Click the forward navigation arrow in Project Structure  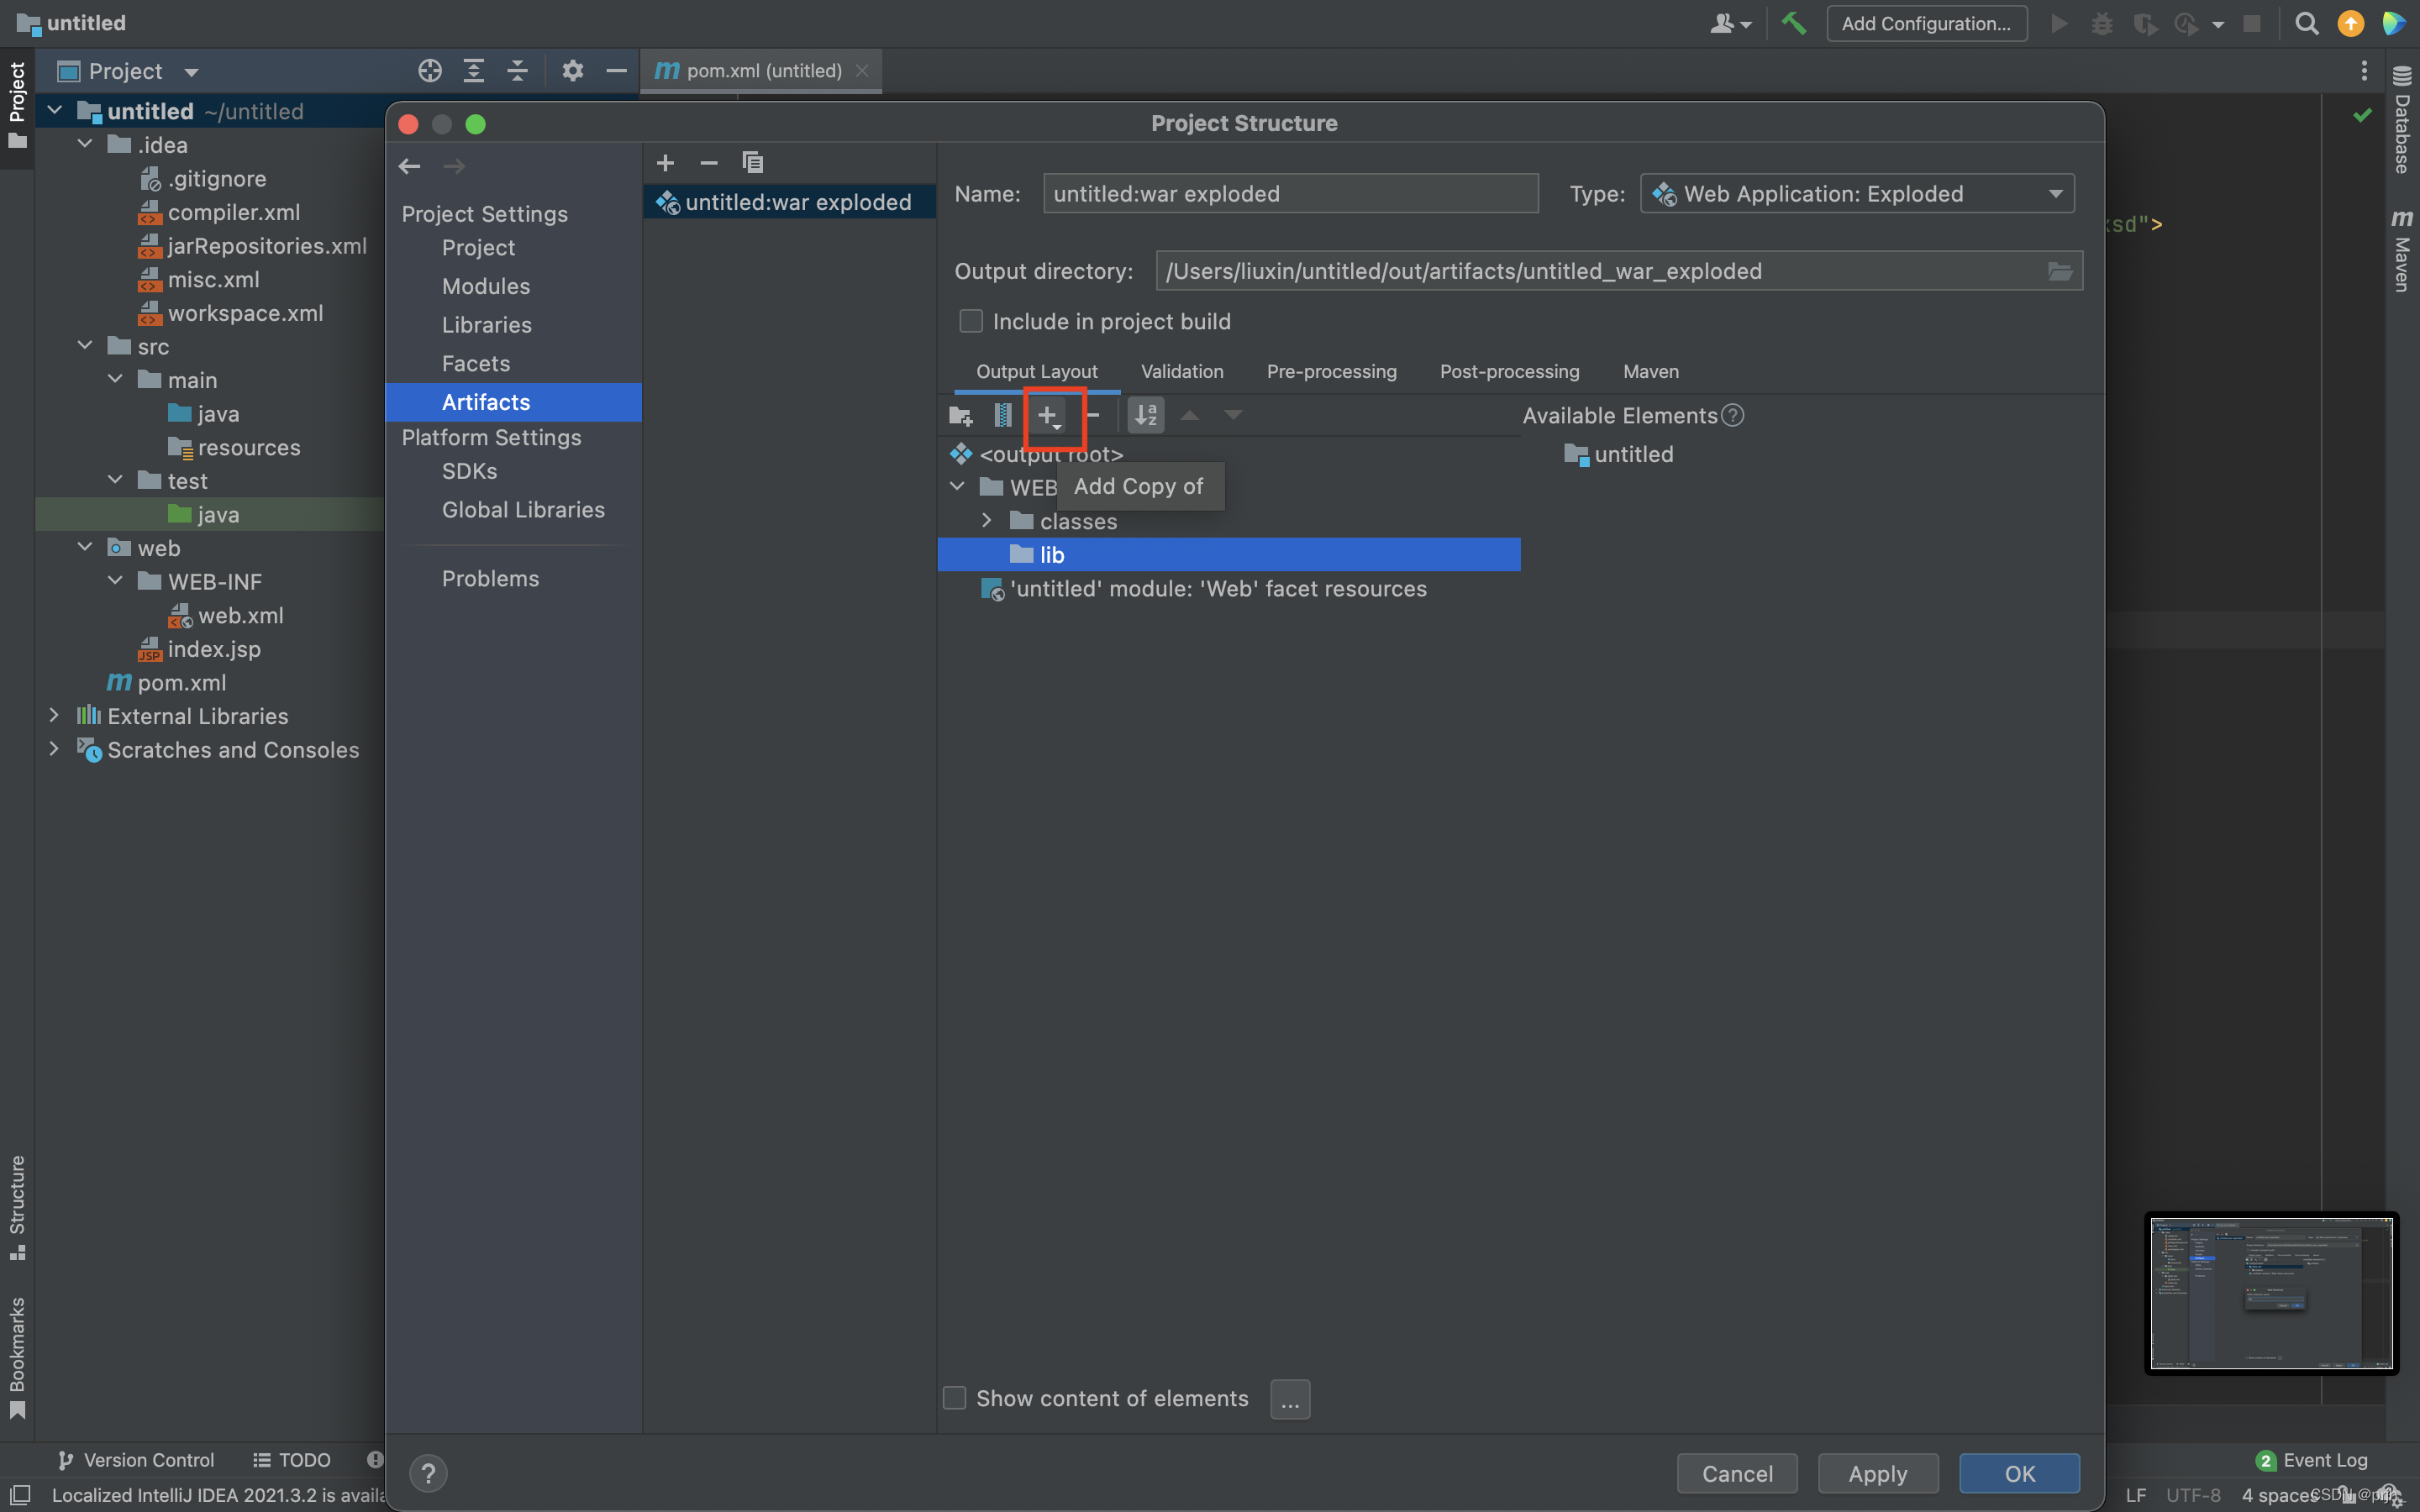coord(455,164)
